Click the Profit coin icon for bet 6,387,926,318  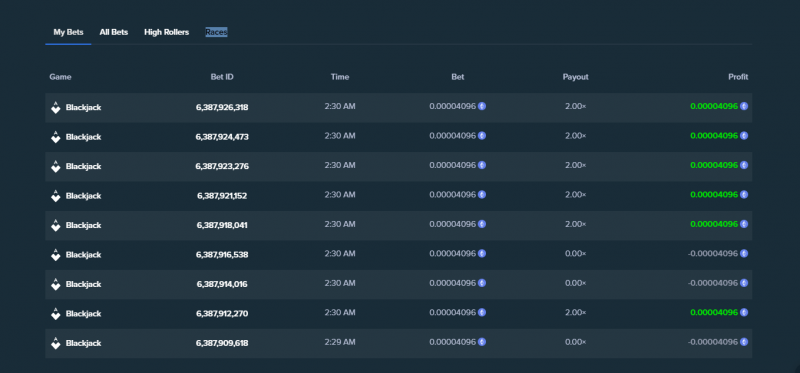pyautogui.click(x=744, y=106)
